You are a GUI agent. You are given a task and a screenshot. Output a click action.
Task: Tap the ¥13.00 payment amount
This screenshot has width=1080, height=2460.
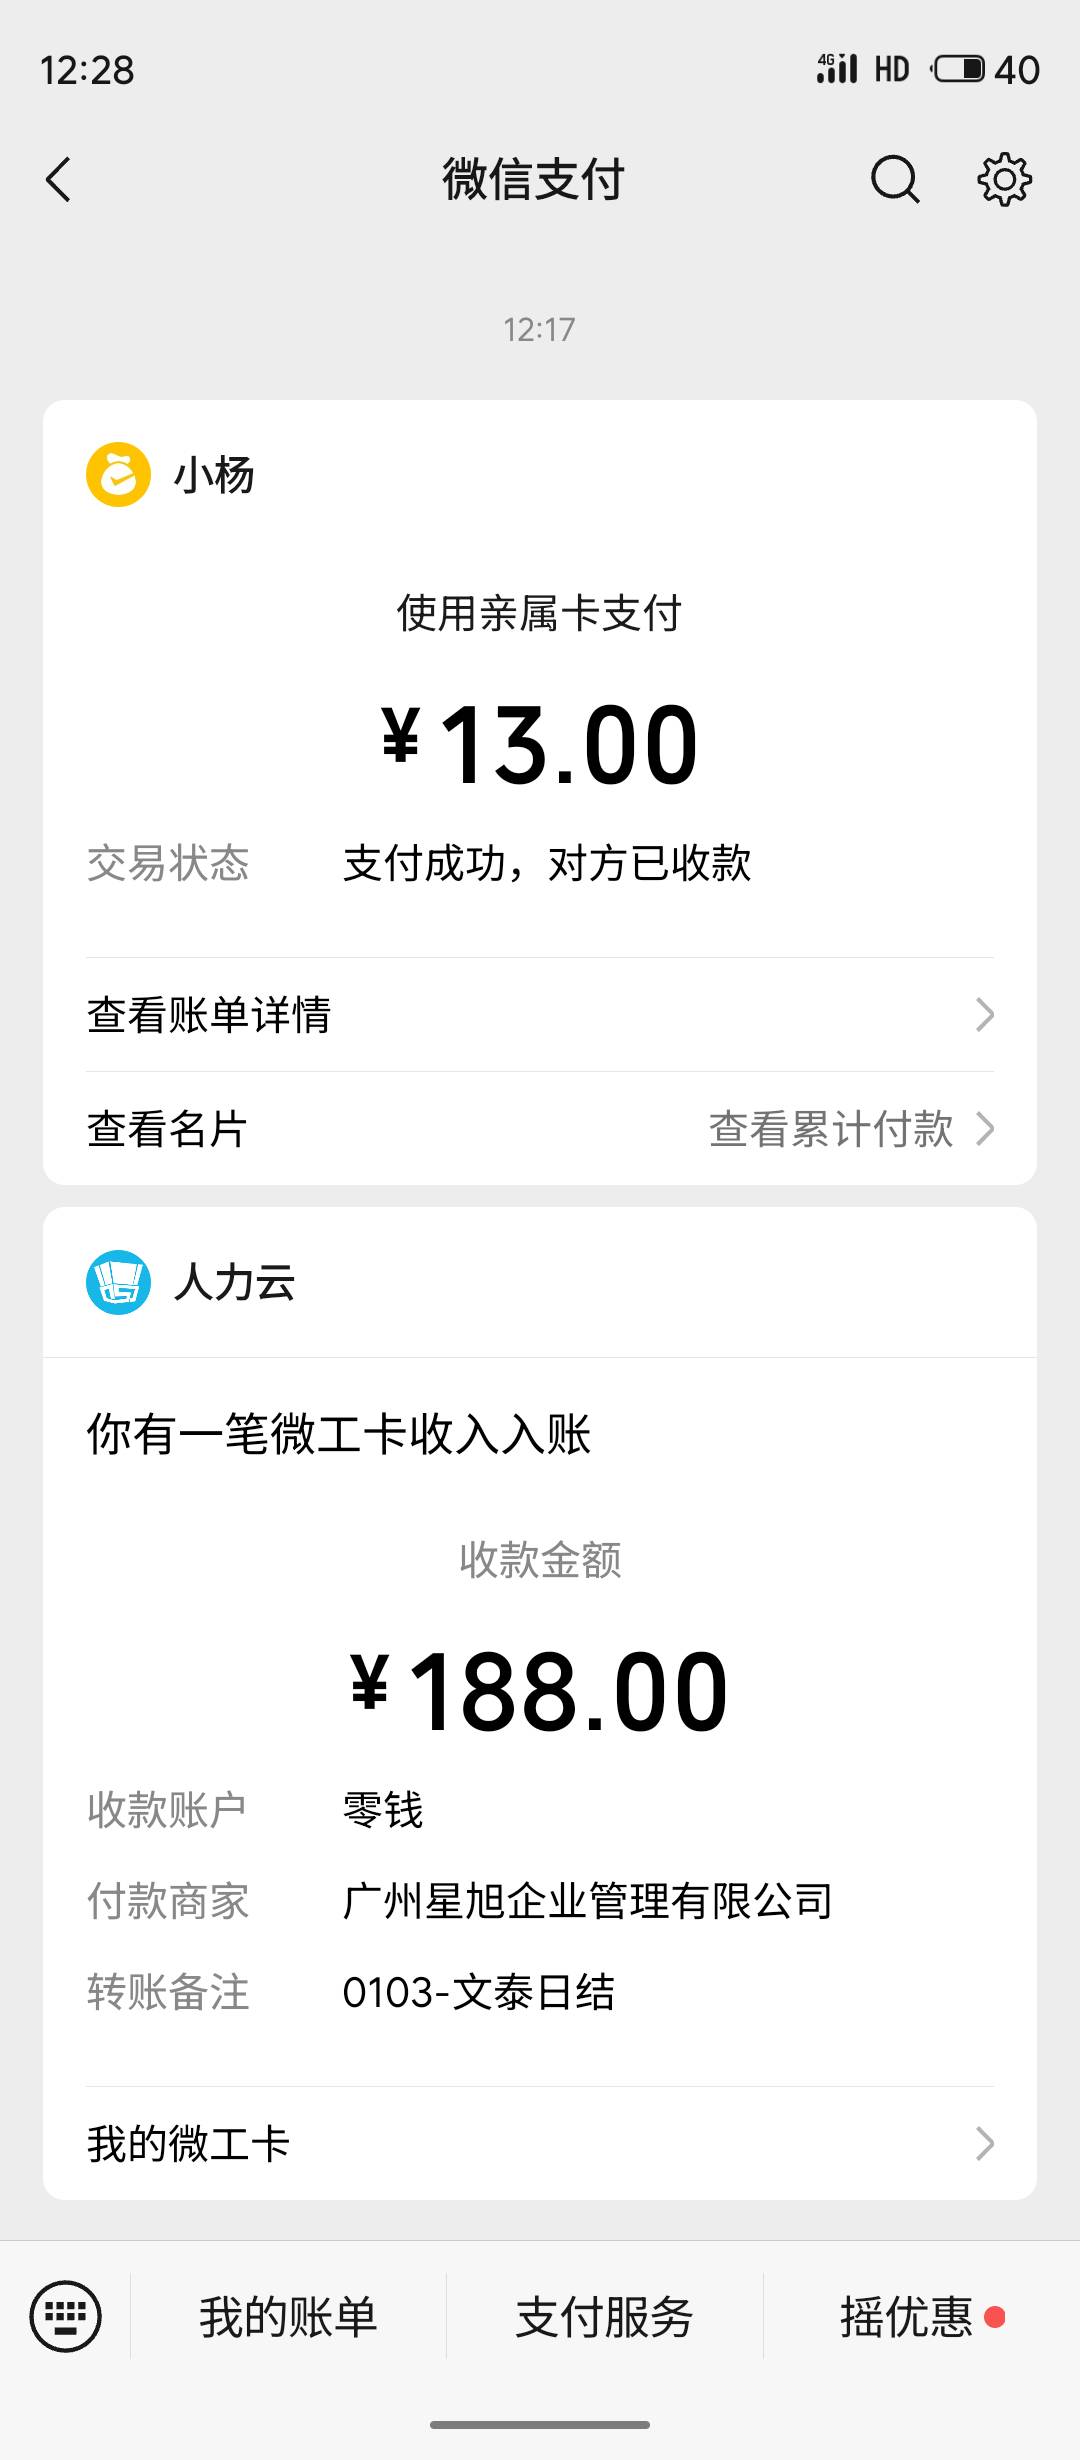(540, 745)
